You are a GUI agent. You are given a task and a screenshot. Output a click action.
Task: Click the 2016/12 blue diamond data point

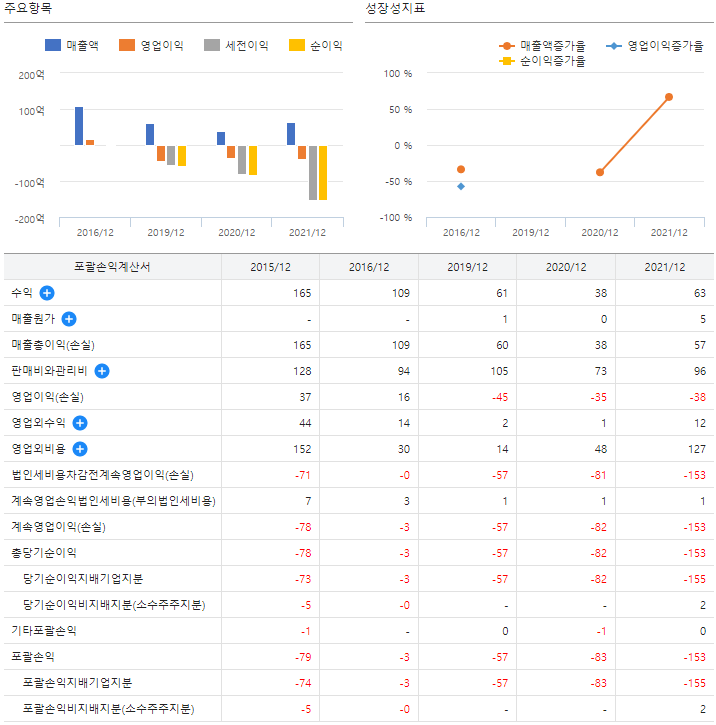click(x=461, y=186)
